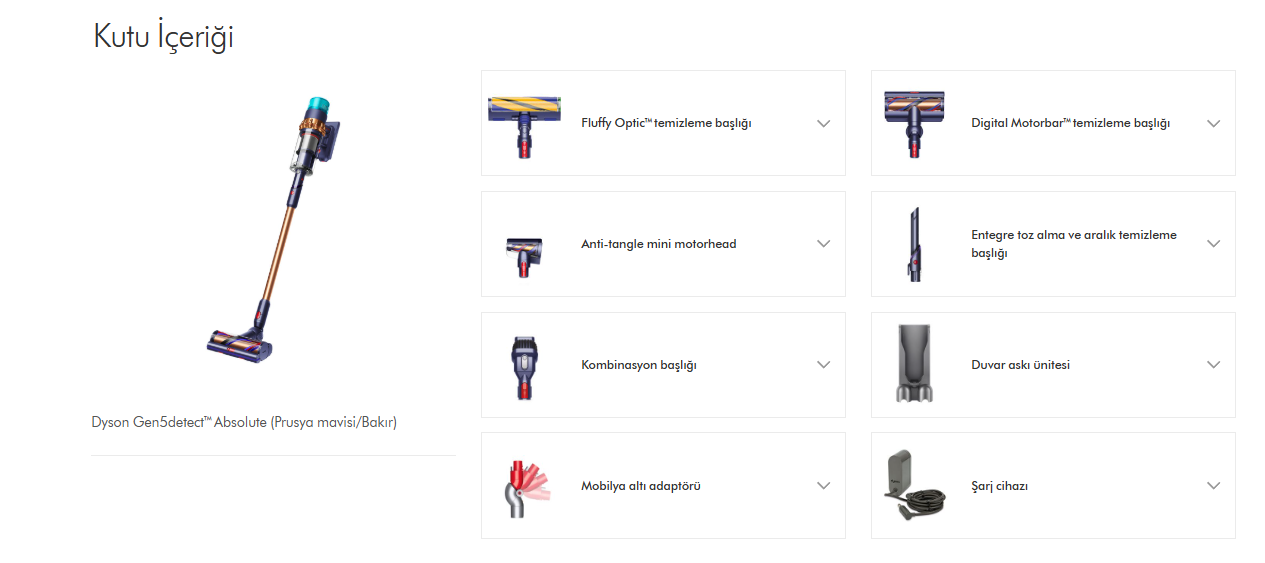The width and height of the screenshot is (1265, 563).
Task: Click the Şarj cihazı label text
Action: pyautogui.click(x=999, y=486)
